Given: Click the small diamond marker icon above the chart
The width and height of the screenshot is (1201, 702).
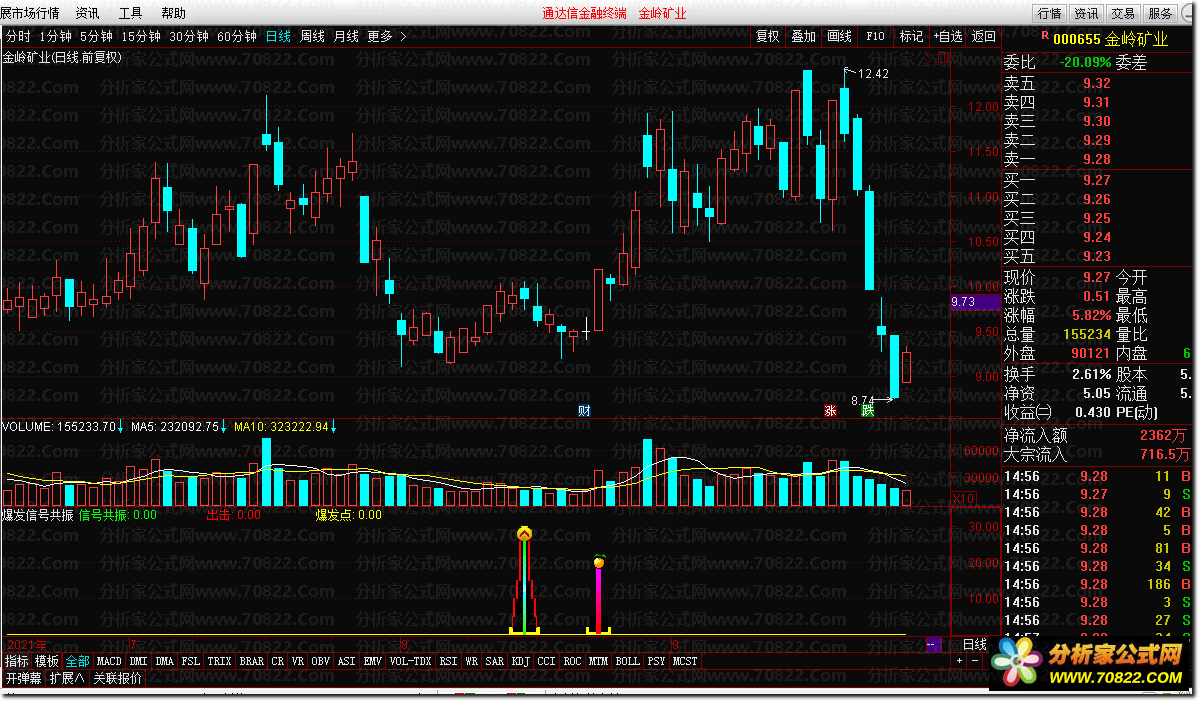Looking at the screenshot, I should (x=929, y=57).
